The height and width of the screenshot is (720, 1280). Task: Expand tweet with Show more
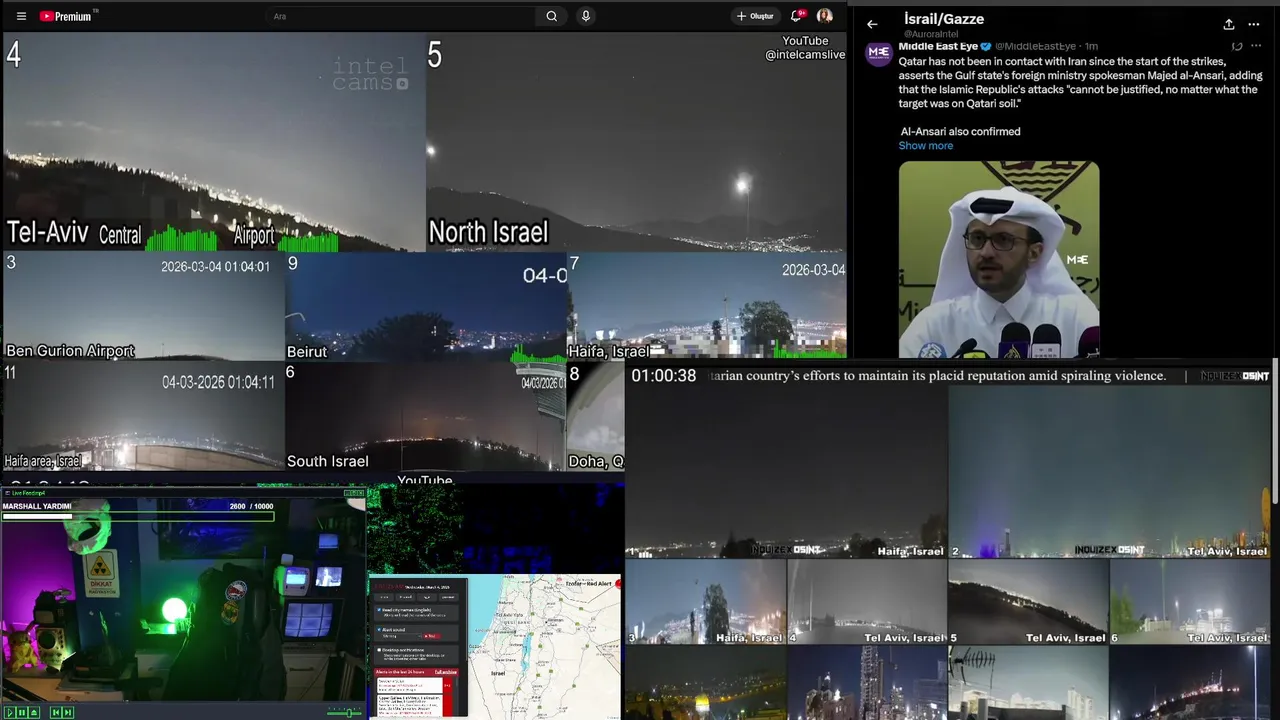[x=925, y=146]
